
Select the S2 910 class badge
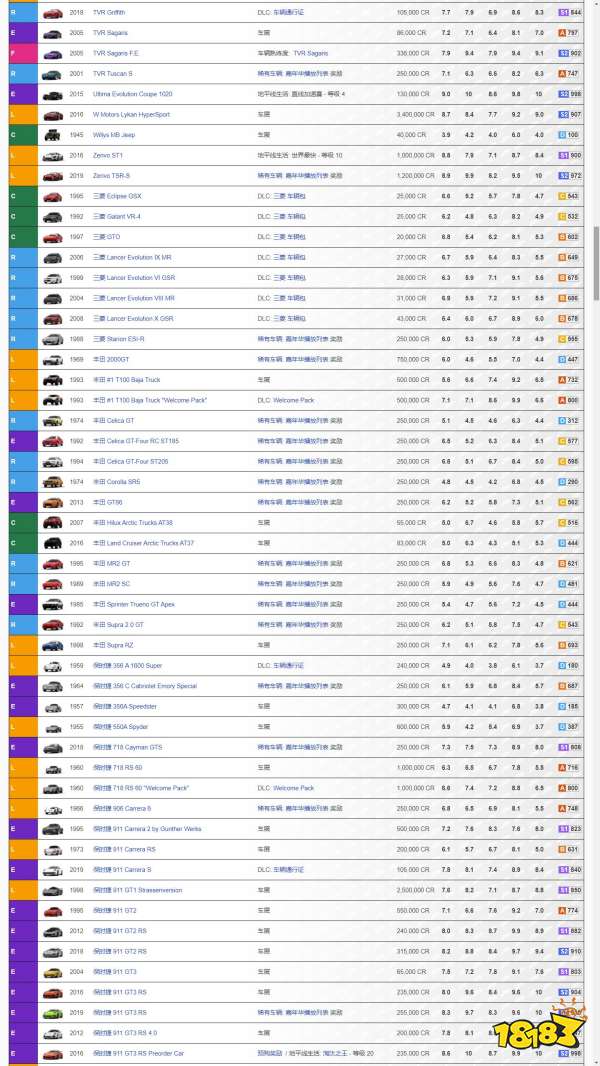coord(569,951)
